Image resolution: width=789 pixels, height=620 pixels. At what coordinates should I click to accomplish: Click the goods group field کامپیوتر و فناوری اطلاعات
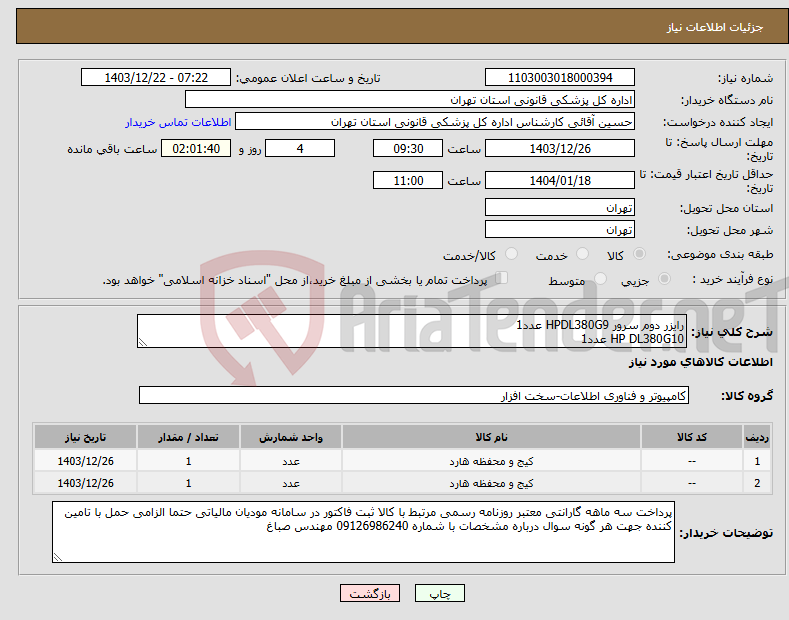(x=414, y=396)
